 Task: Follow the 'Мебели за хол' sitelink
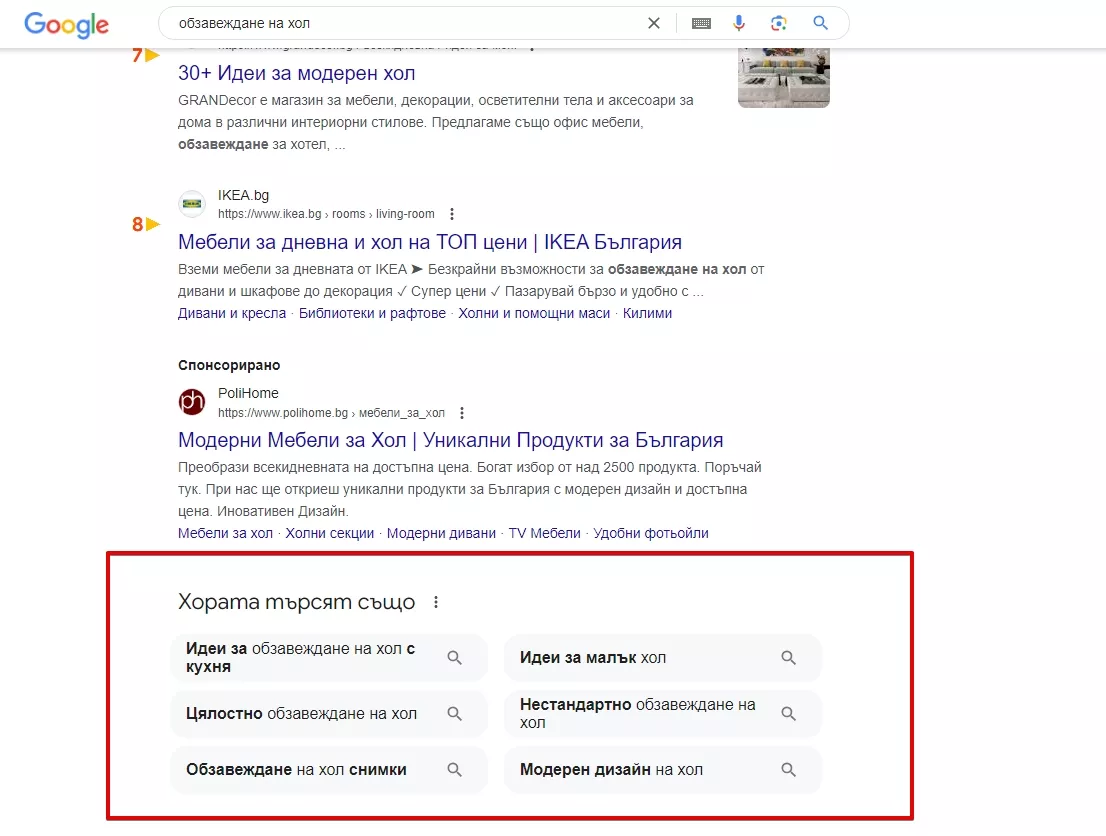(225, 533)
